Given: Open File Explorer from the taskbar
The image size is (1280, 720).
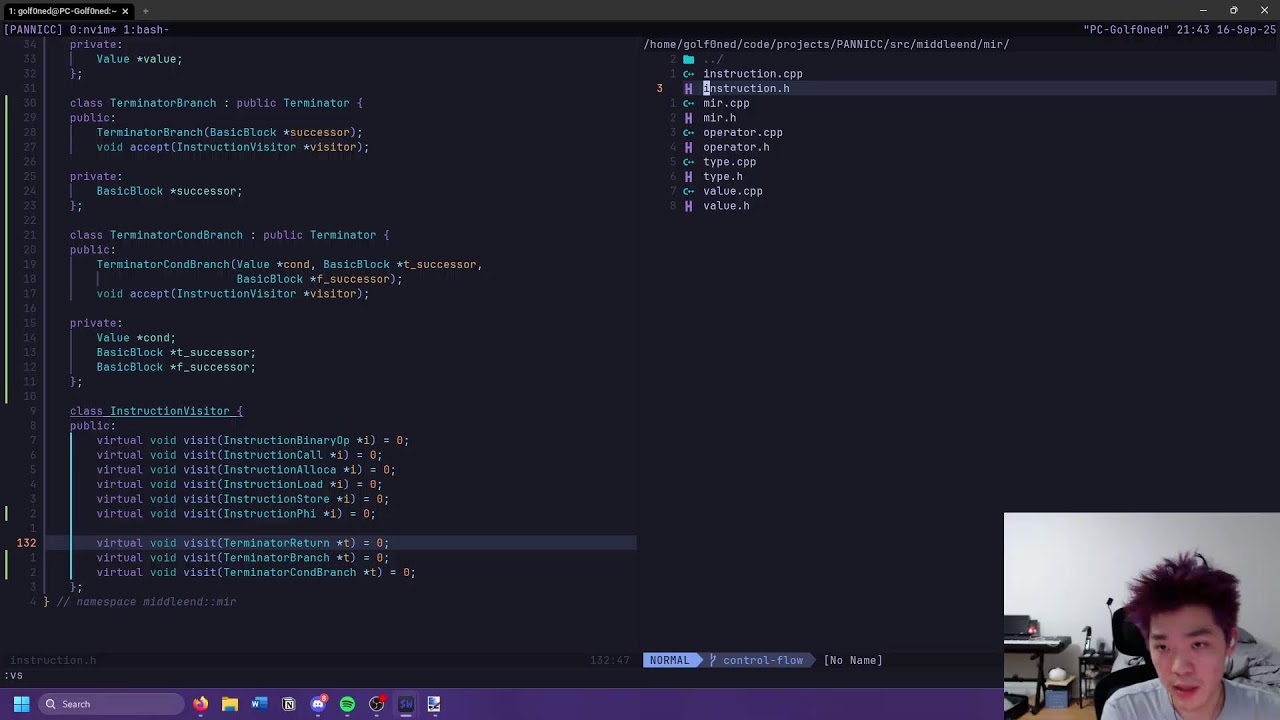Looking at the screenshot, I should click(x=230, y=704).
